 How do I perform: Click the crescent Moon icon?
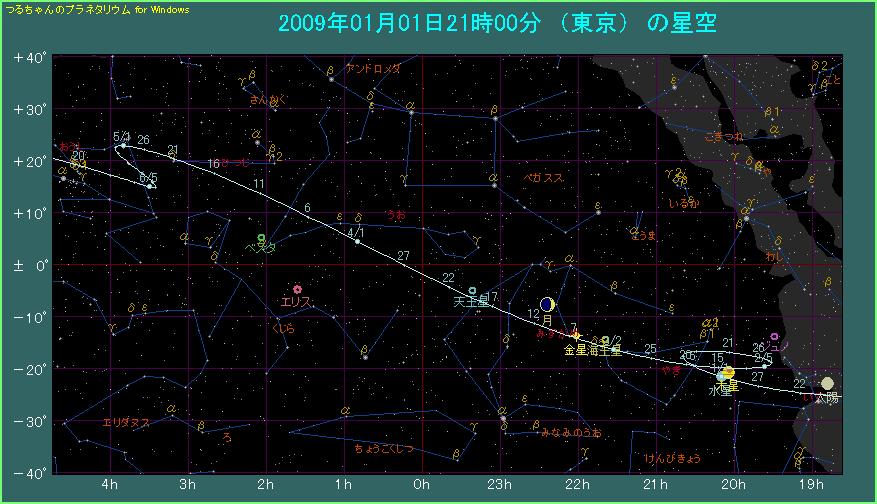point(547,304)
